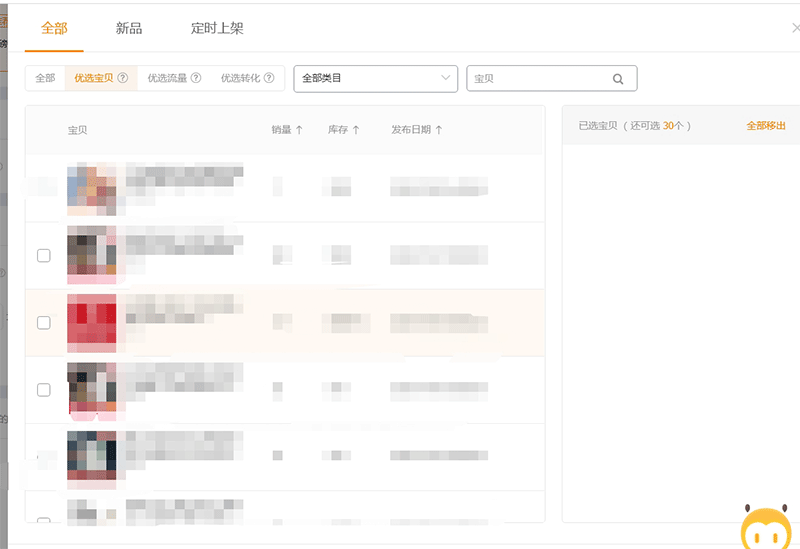Click help icon next to 优选转化

[x=269, y=78]
